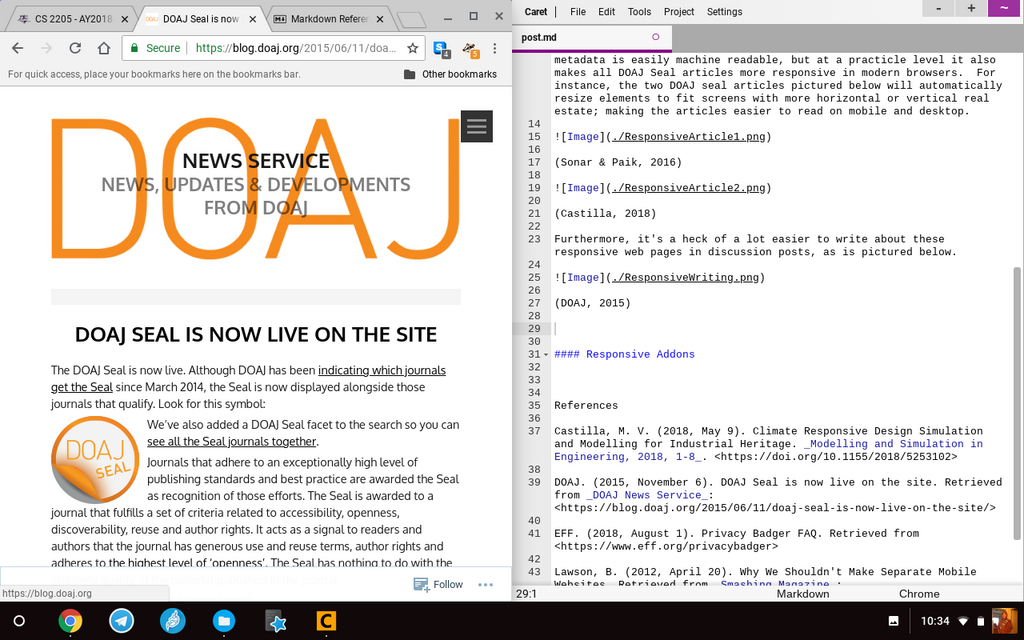The height and width of the screenshot is (640, 1024).
Task: Click the 'References' text on line 35
Action: 586,406
